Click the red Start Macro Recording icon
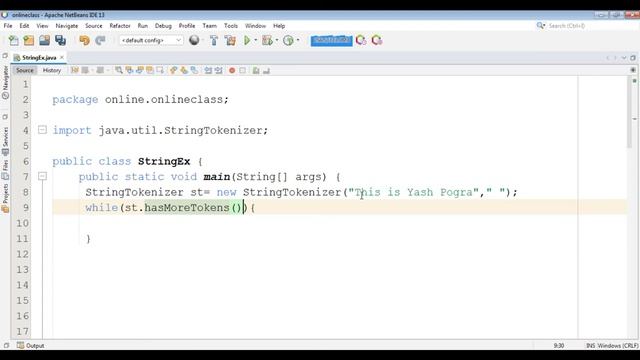 [x=232, y=70]
